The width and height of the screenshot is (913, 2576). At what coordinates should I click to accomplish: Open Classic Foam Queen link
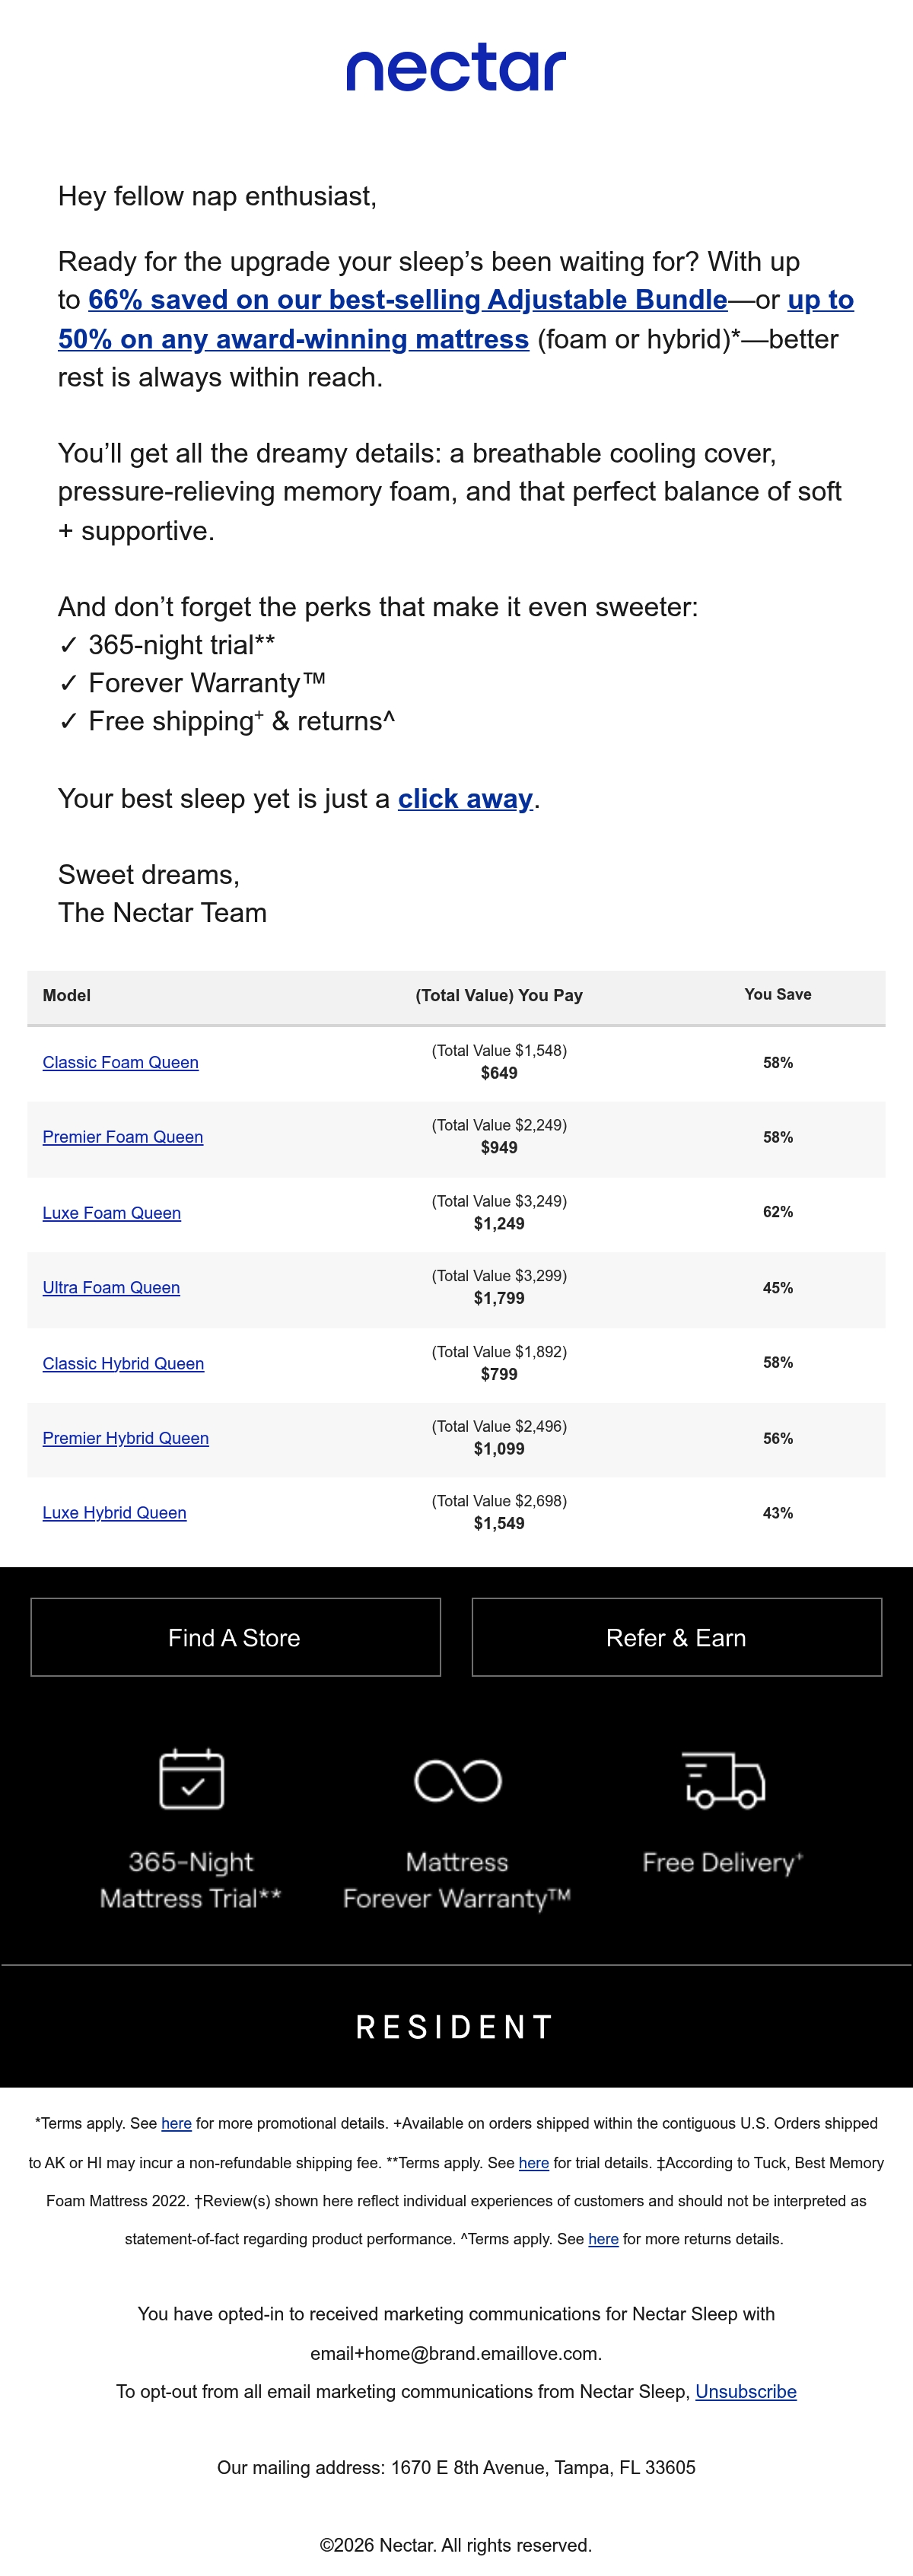pos(120,1062)
